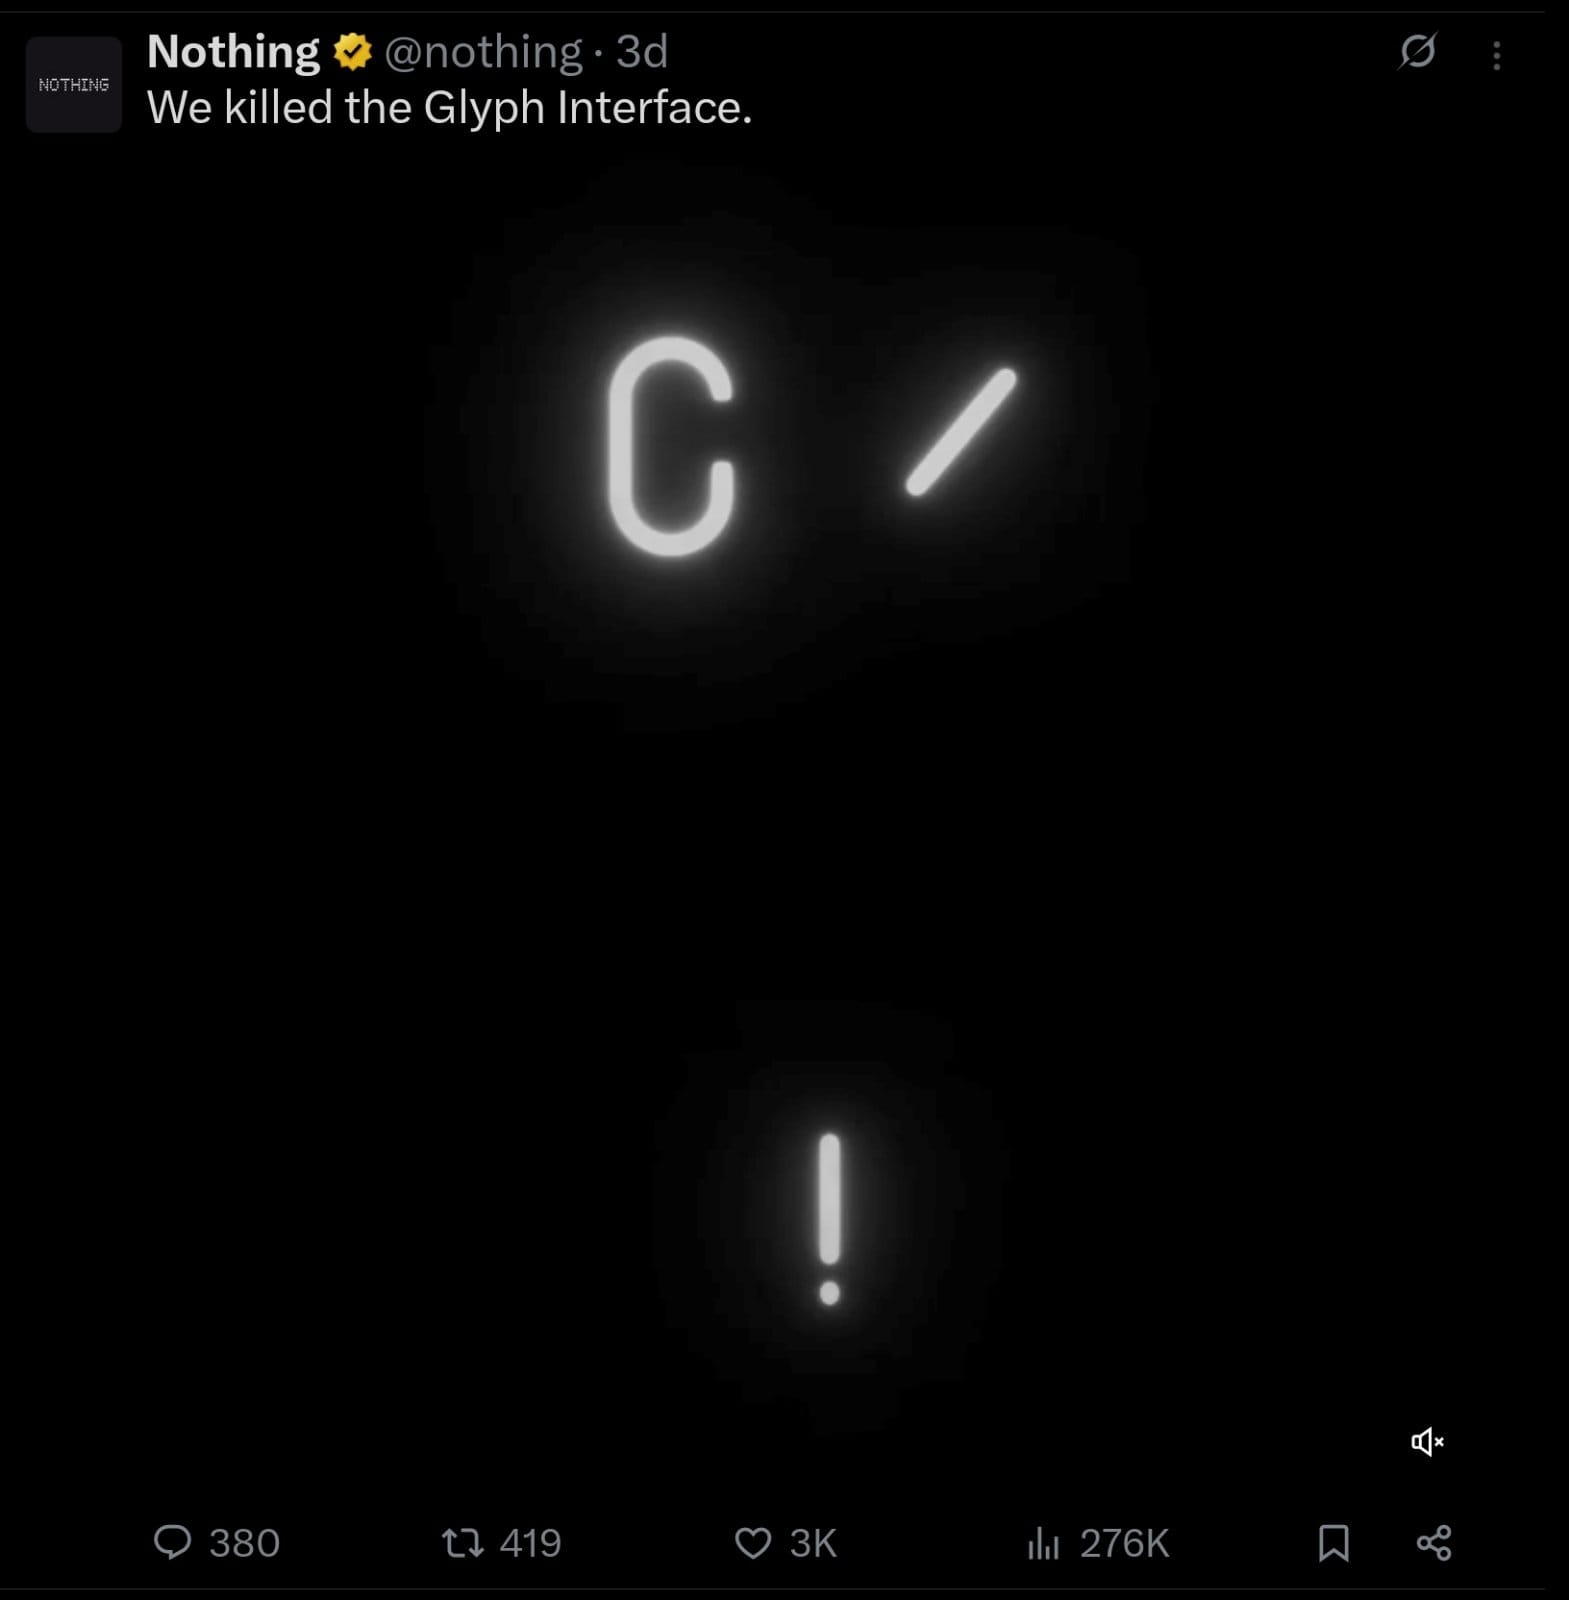
Task: Click the 3K likes count
Action: [x=812, y=1543]
